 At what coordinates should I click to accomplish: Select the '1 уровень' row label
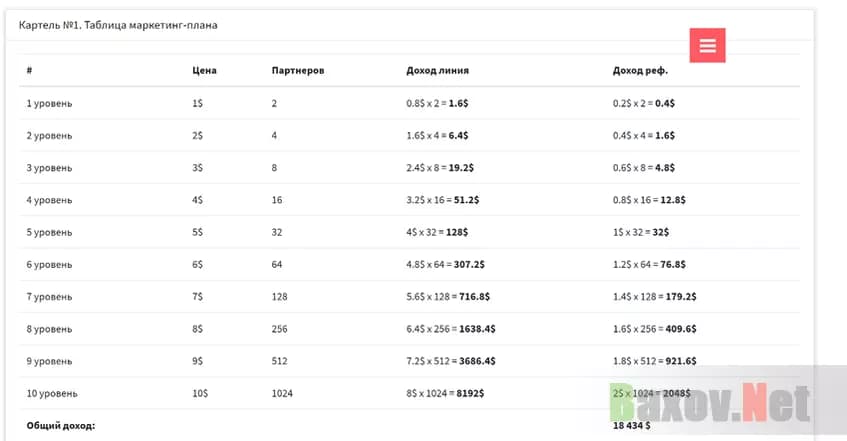(49, 103)
